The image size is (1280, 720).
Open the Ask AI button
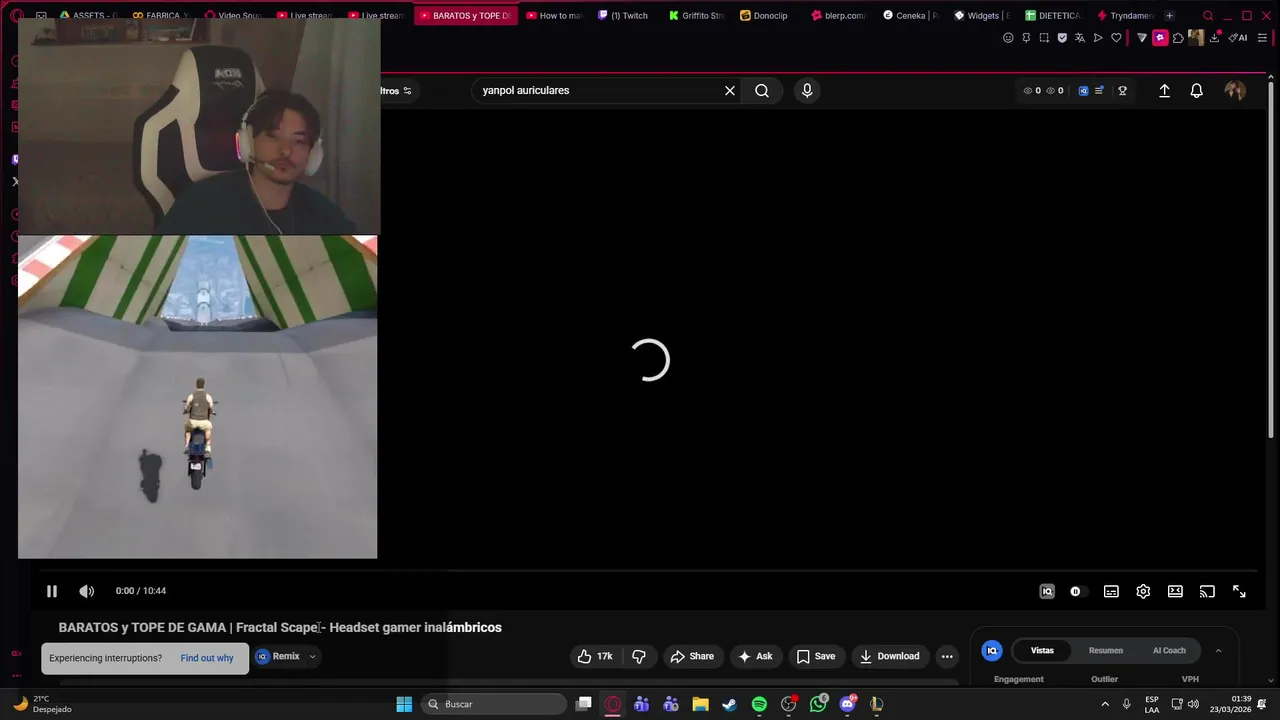click(x=755, y=656)
